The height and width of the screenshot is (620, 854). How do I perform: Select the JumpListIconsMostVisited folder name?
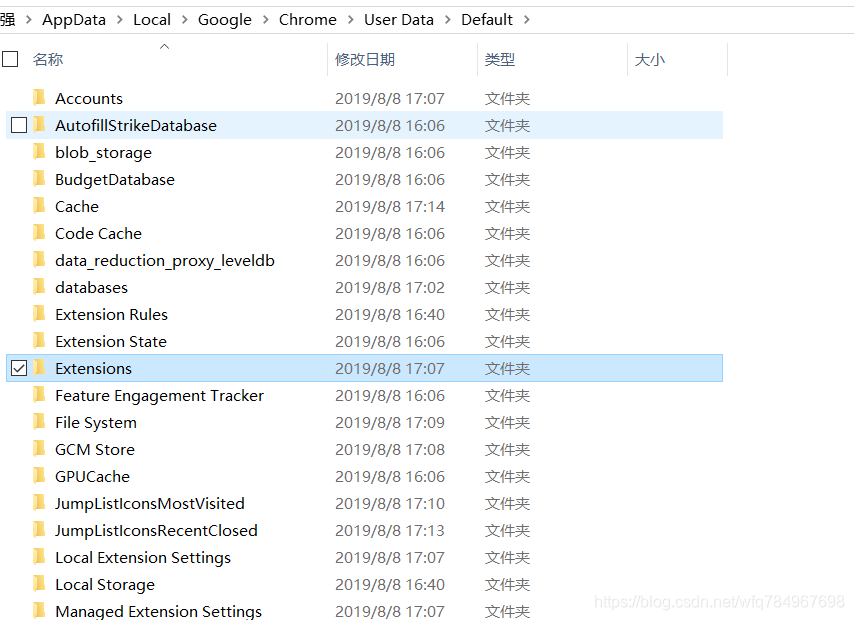(150, 504)
